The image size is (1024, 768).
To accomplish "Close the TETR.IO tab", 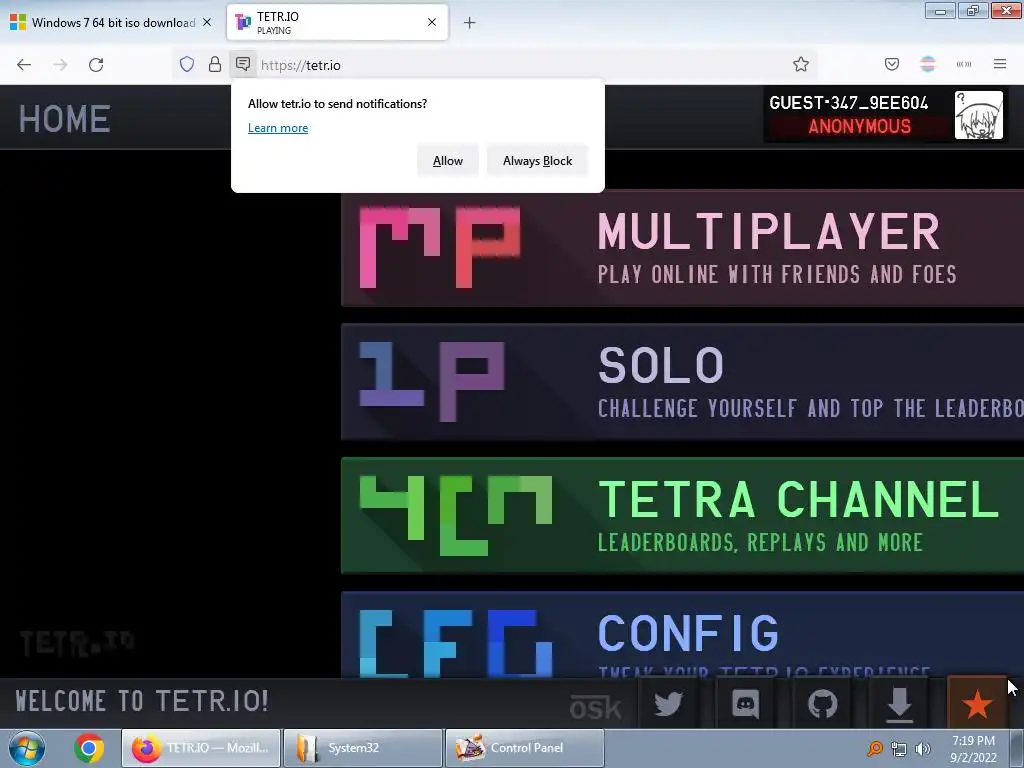I will coord(432,22).
